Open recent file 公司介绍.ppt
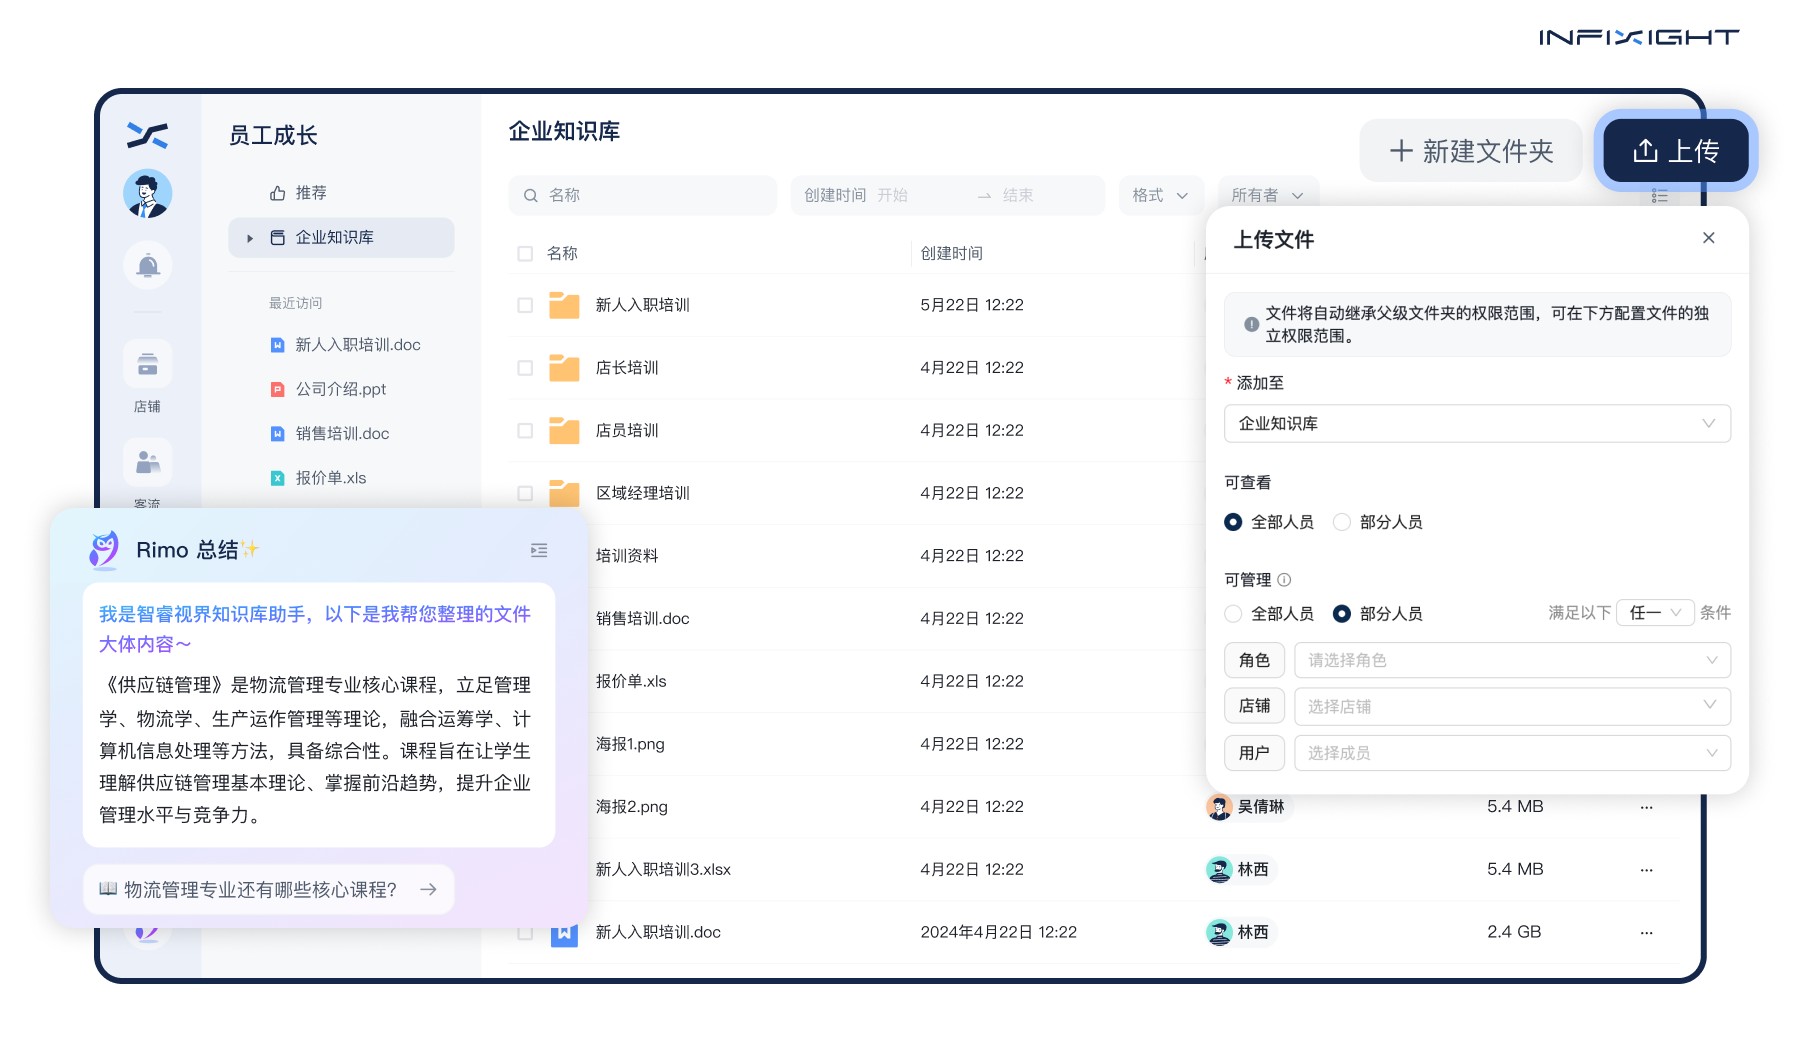The width and height of the screenshot is (1800, 1040). pos(329,389)
